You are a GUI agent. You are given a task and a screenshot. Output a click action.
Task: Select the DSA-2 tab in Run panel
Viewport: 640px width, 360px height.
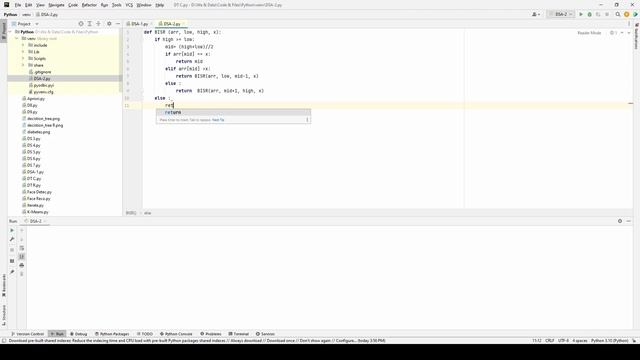tap(36, 221)
